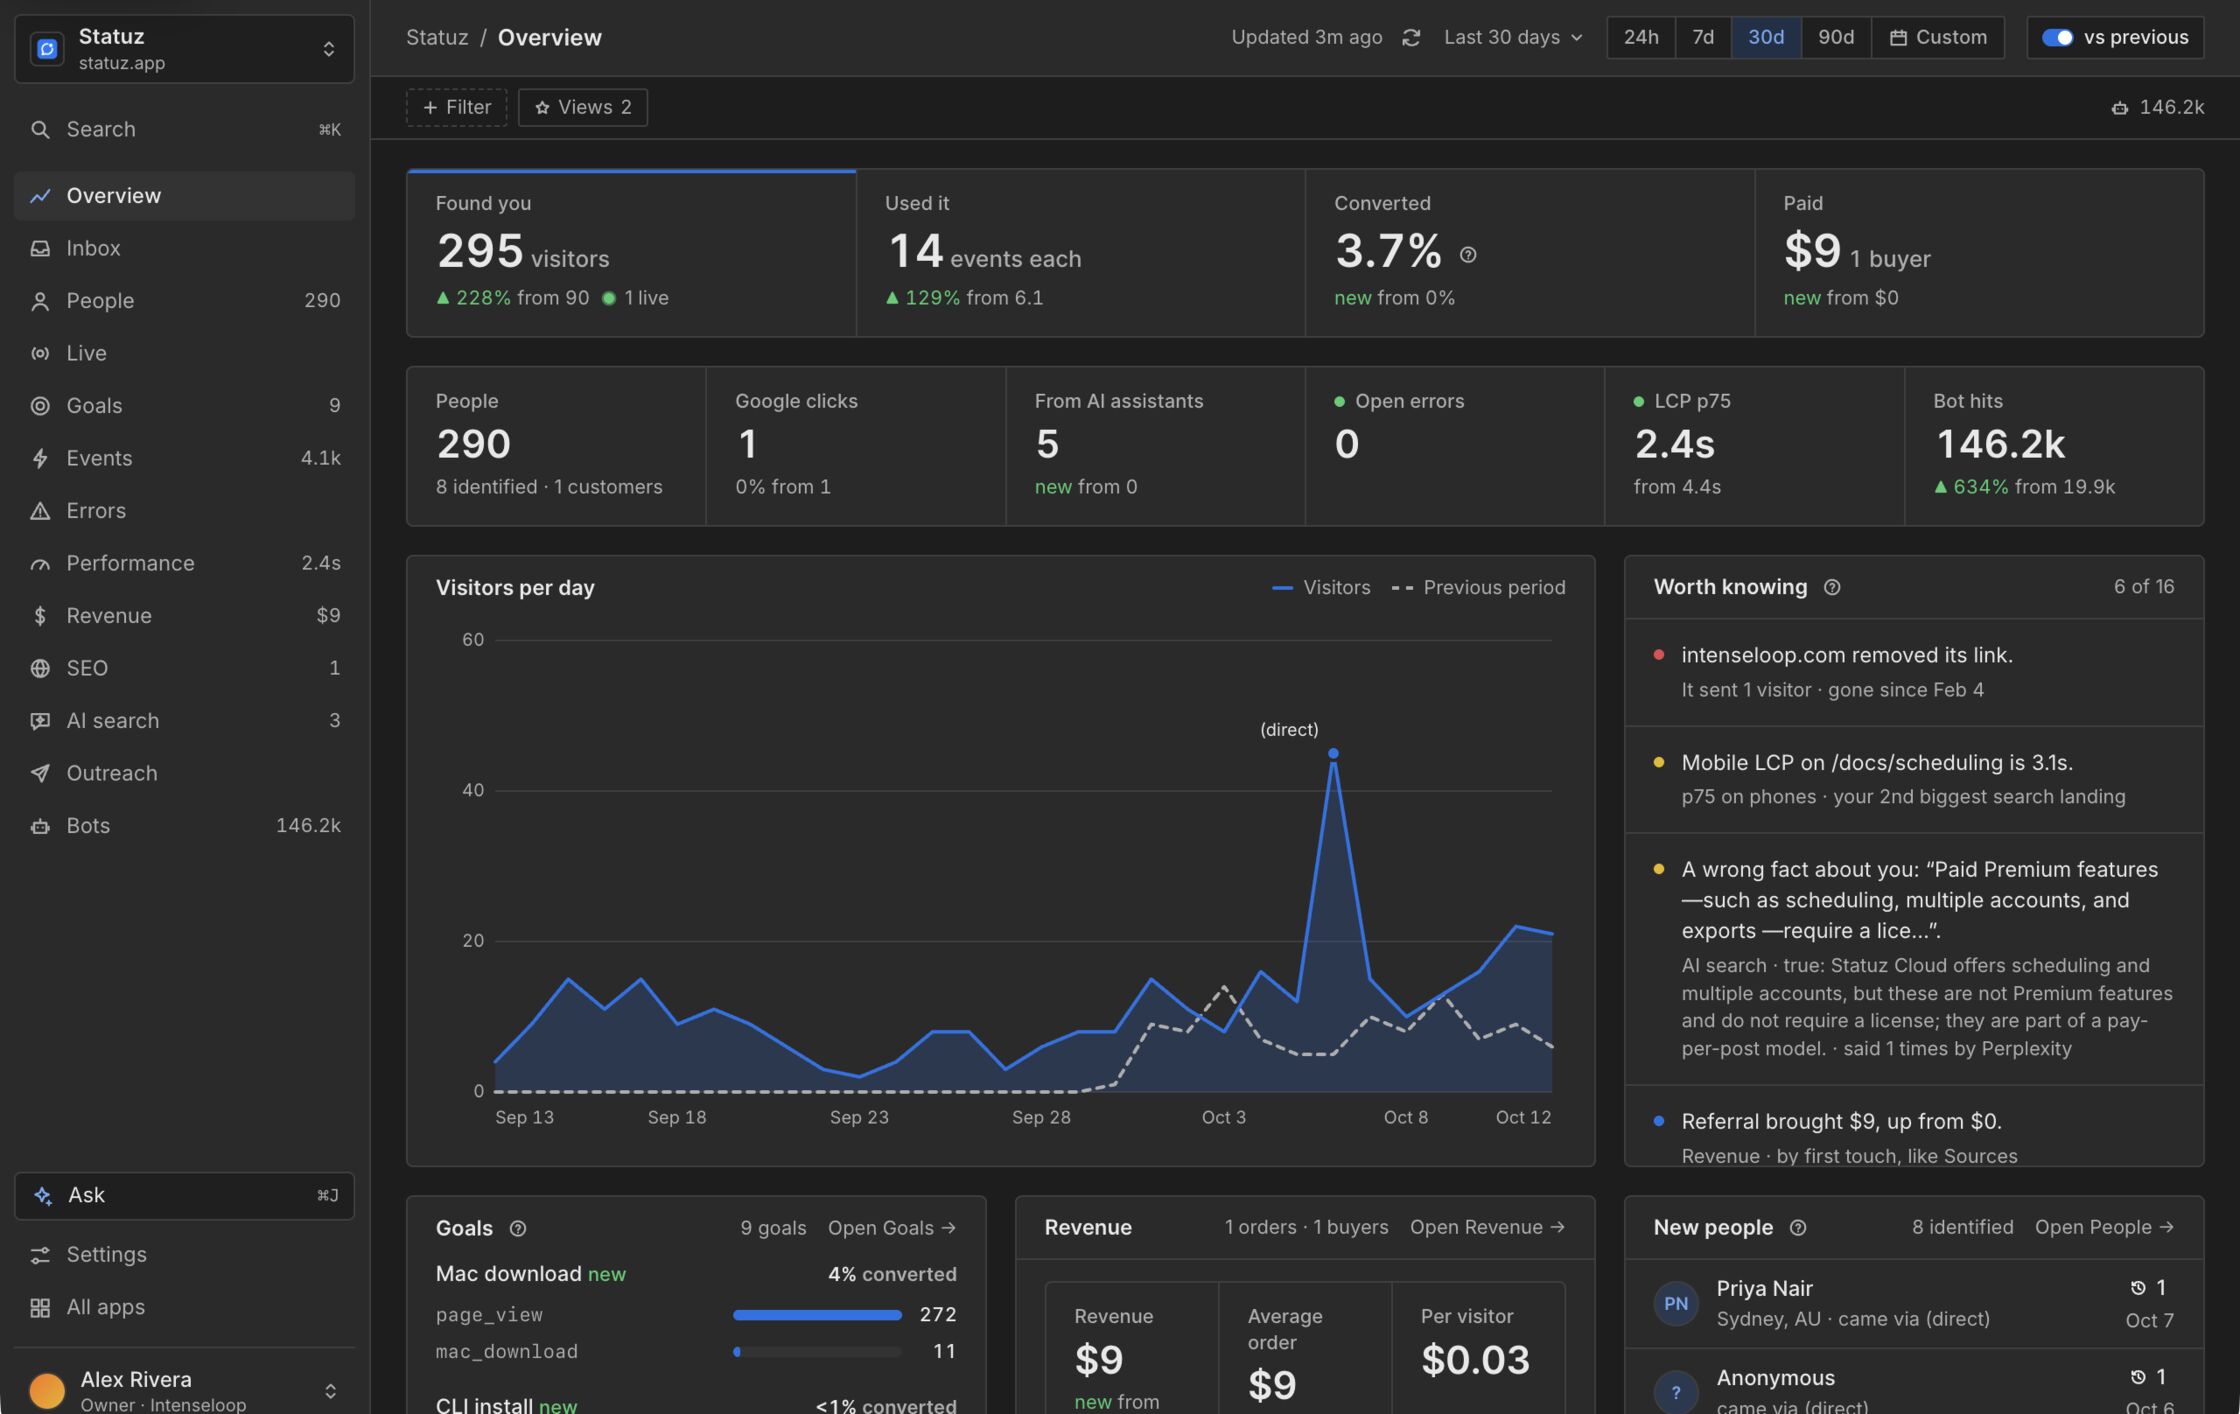Click the All apps grid icon
The width and height of the screenshot is (2240, 1414).
tap(40, 1308)
